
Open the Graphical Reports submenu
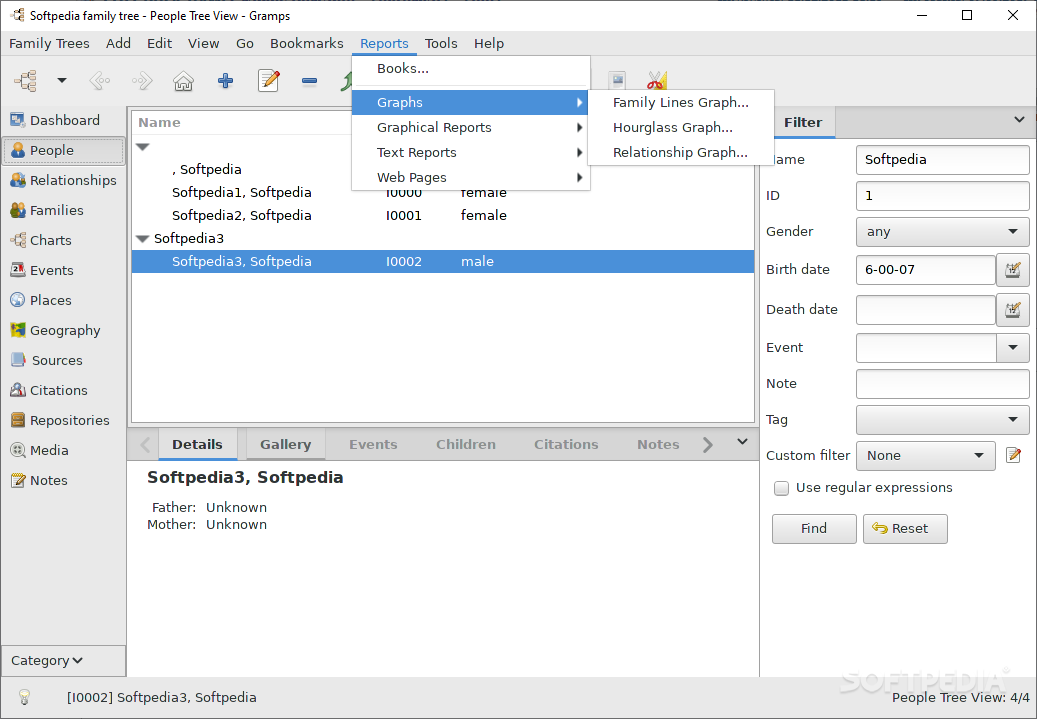pos(471,128)
